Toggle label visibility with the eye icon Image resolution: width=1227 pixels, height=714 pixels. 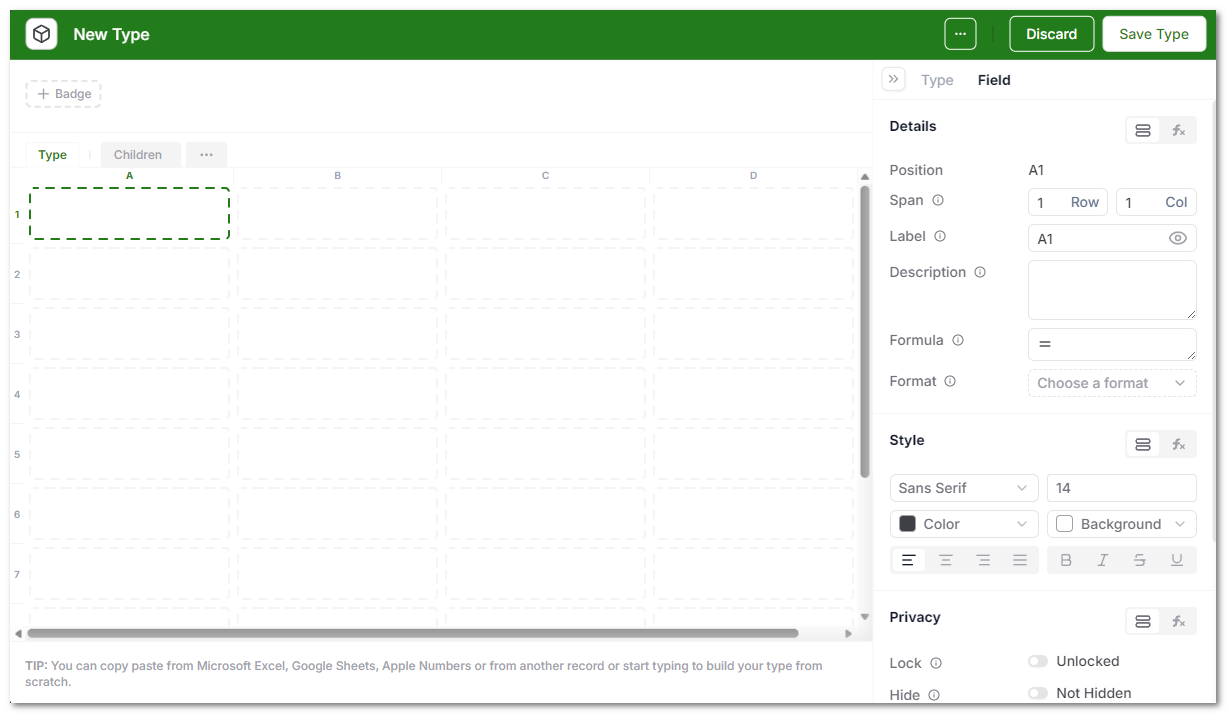[1180, 238]
